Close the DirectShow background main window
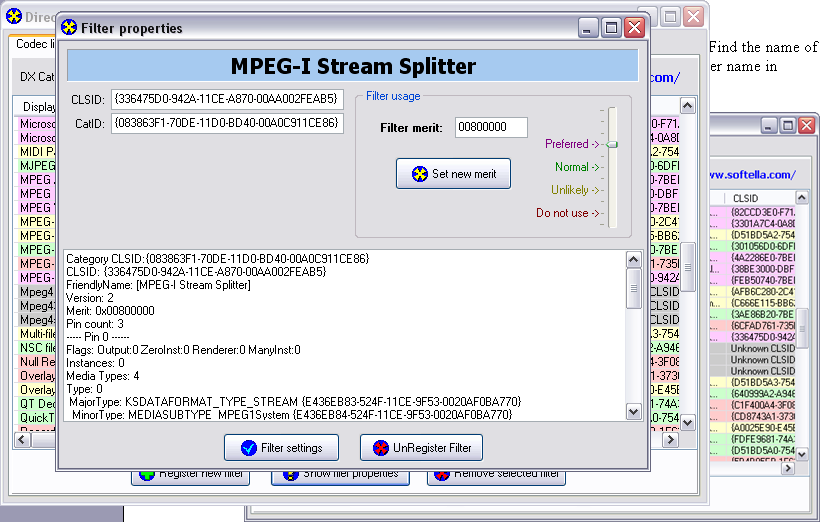 [x=693, y=17]
